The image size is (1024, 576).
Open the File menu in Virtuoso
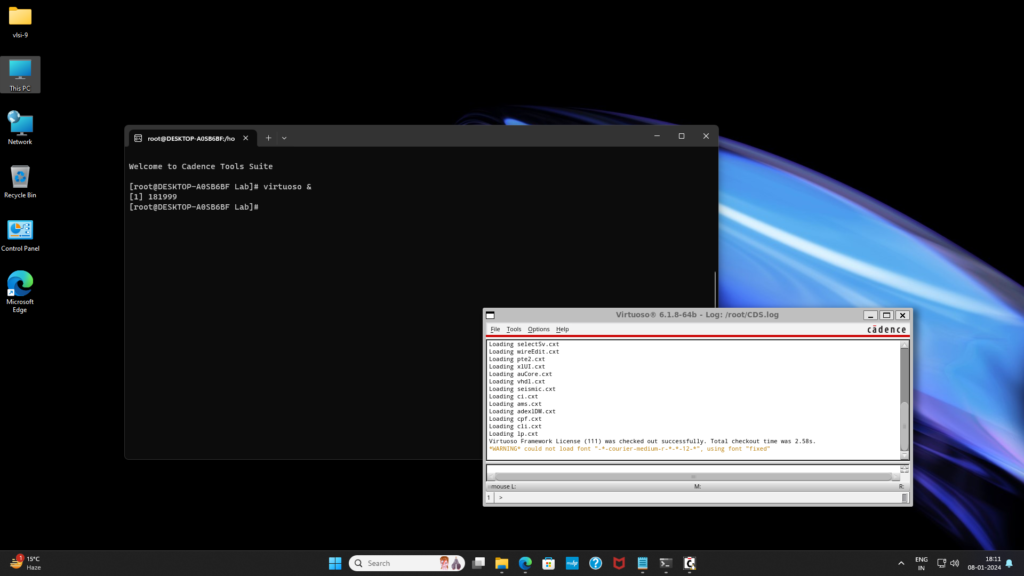point(495,329)
